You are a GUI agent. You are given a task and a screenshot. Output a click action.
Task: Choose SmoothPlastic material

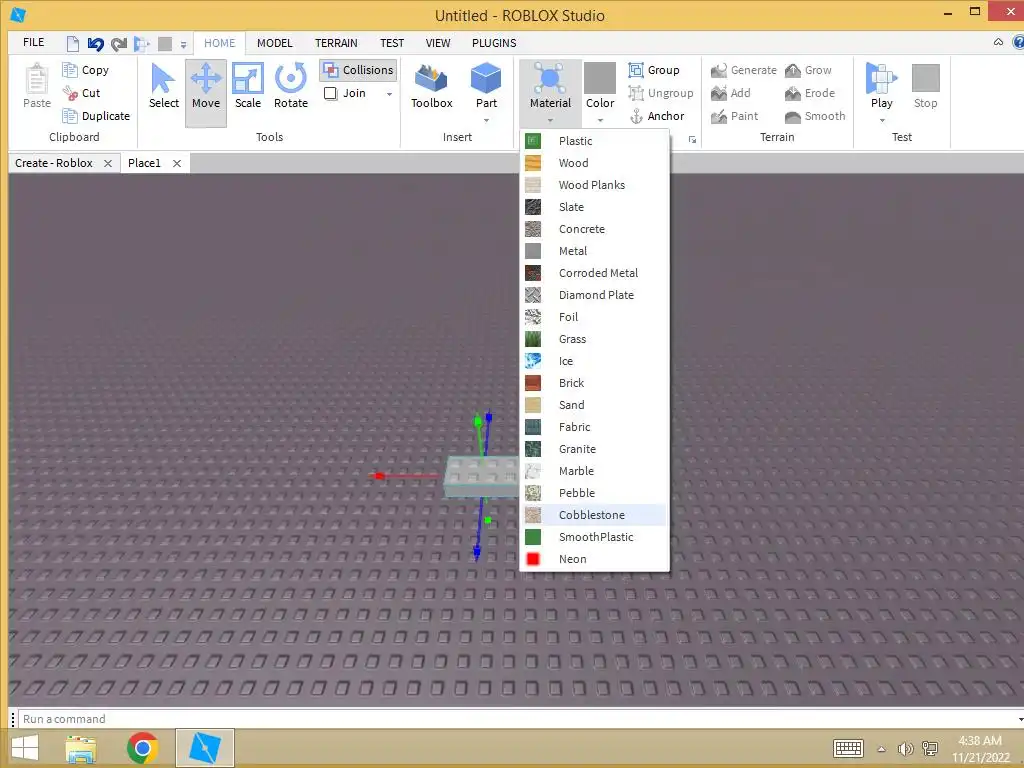pos(593,537)
